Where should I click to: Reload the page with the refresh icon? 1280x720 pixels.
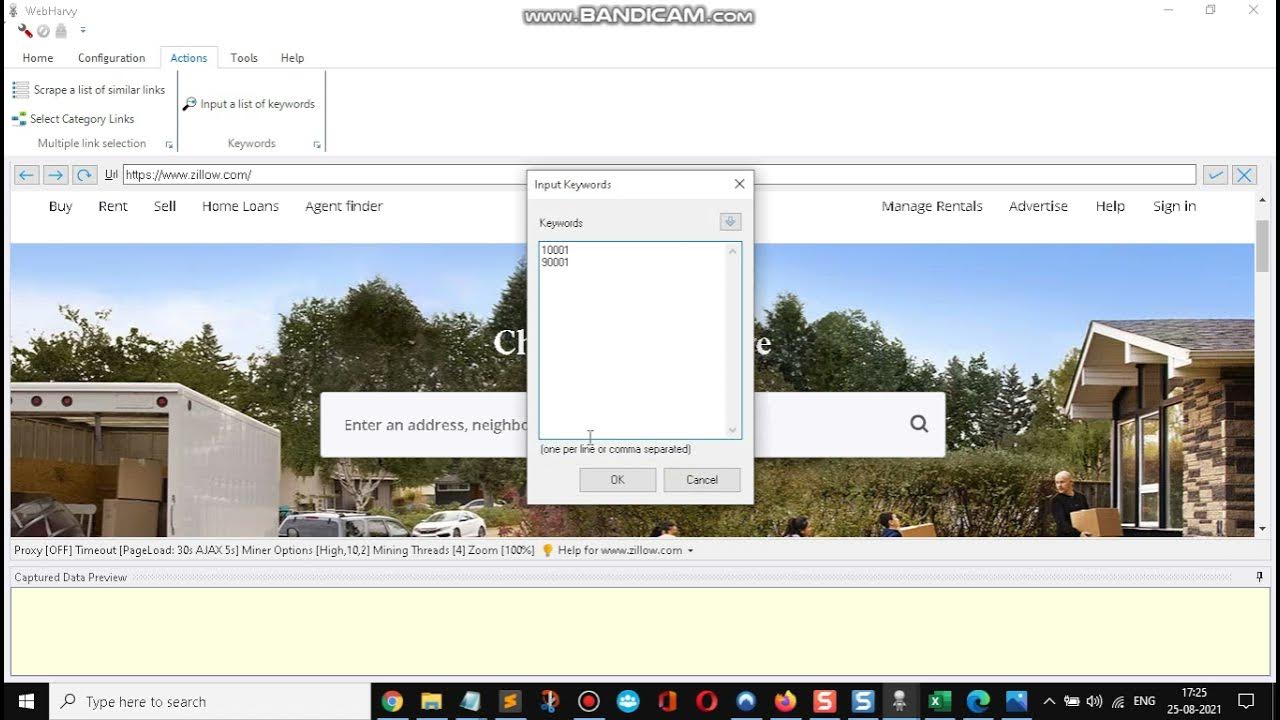click(85, 175)
